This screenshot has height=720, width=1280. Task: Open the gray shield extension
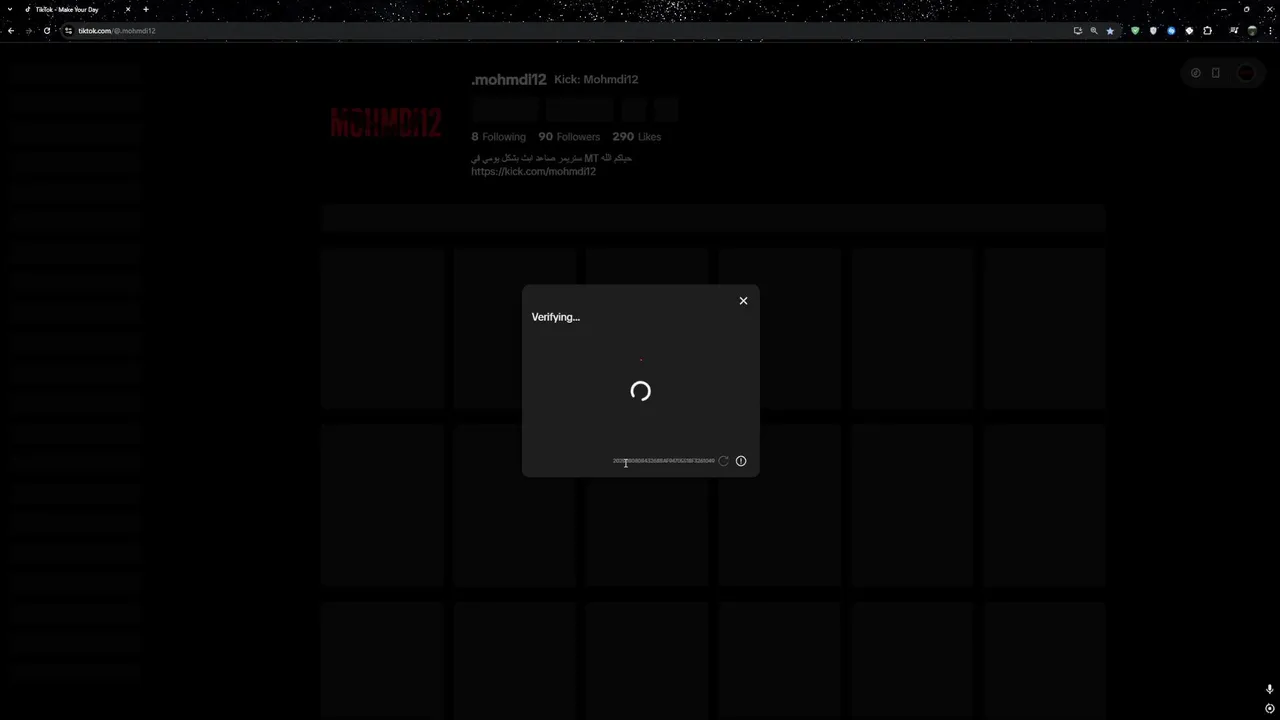(x=1153, y=31)
